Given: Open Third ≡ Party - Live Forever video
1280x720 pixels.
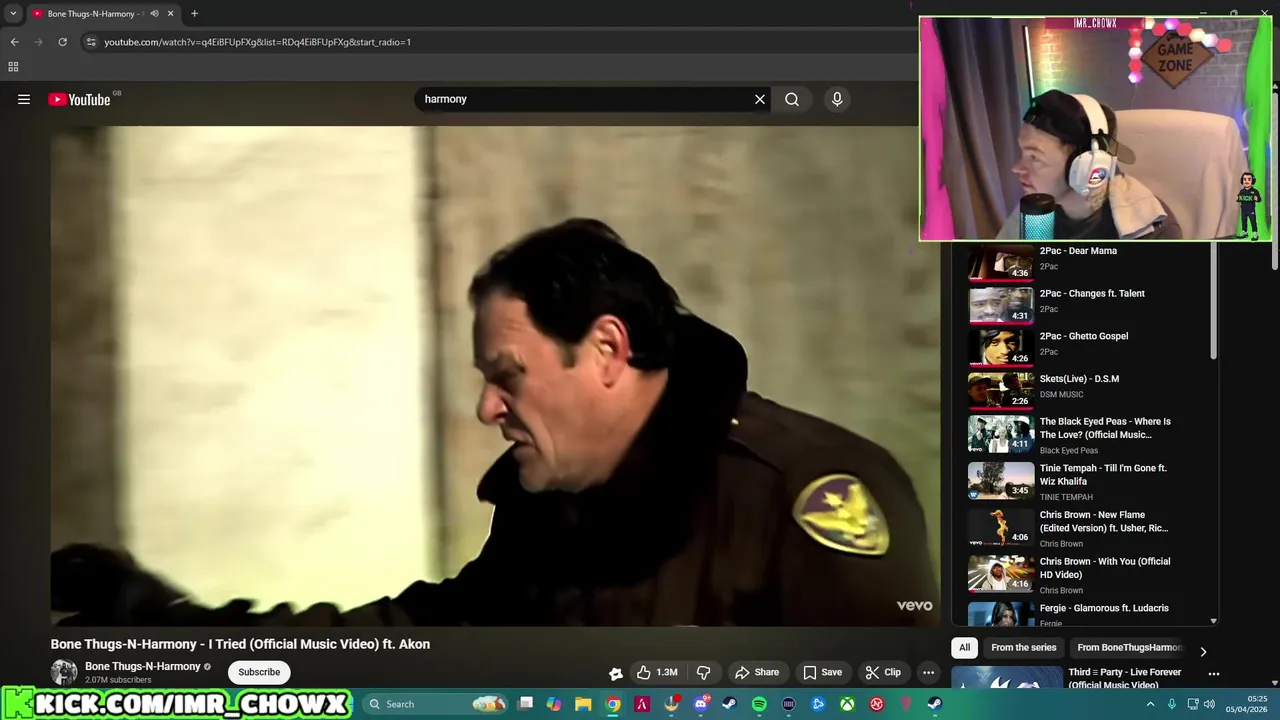Looking at the screenshot, I should click(1124, 679).
